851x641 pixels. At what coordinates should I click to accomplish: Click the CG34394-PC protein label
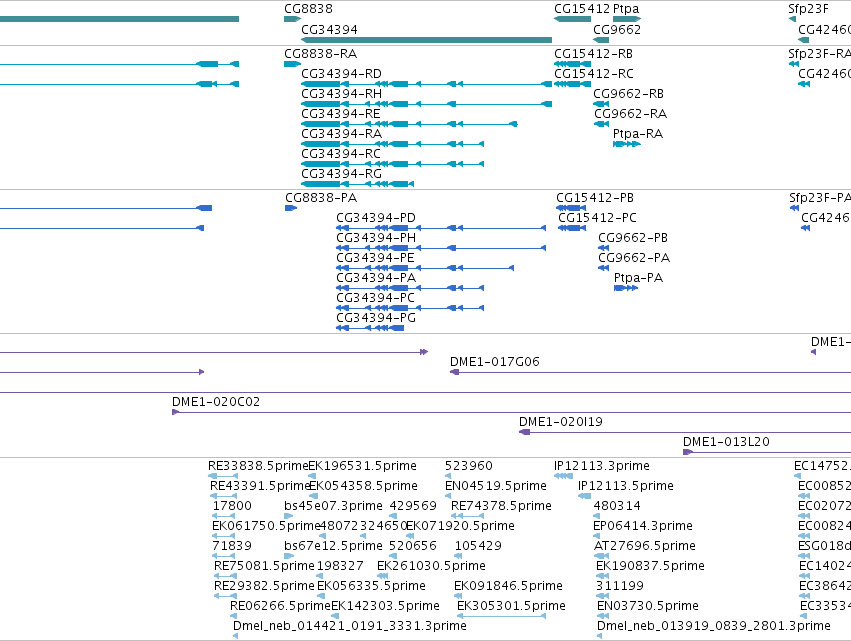point(375,299)
